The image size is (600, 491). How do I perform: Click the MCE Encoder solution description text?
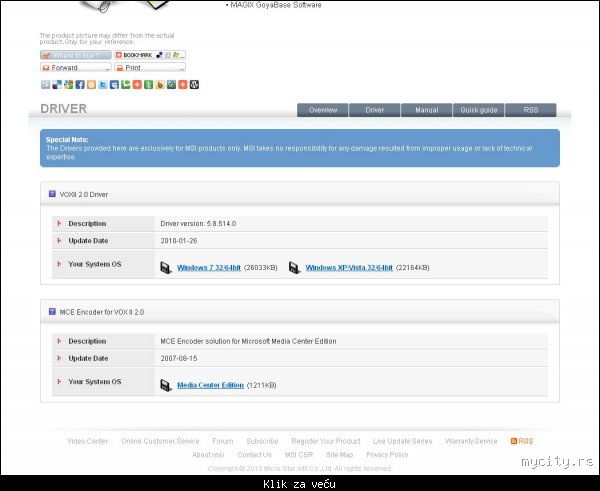click(248, 341)
